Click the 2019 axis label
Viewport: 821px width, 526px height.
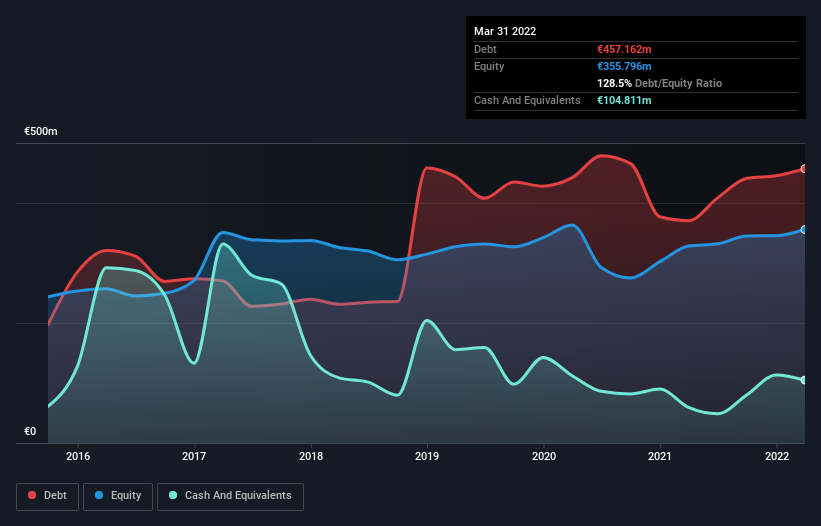pos(427,456)
